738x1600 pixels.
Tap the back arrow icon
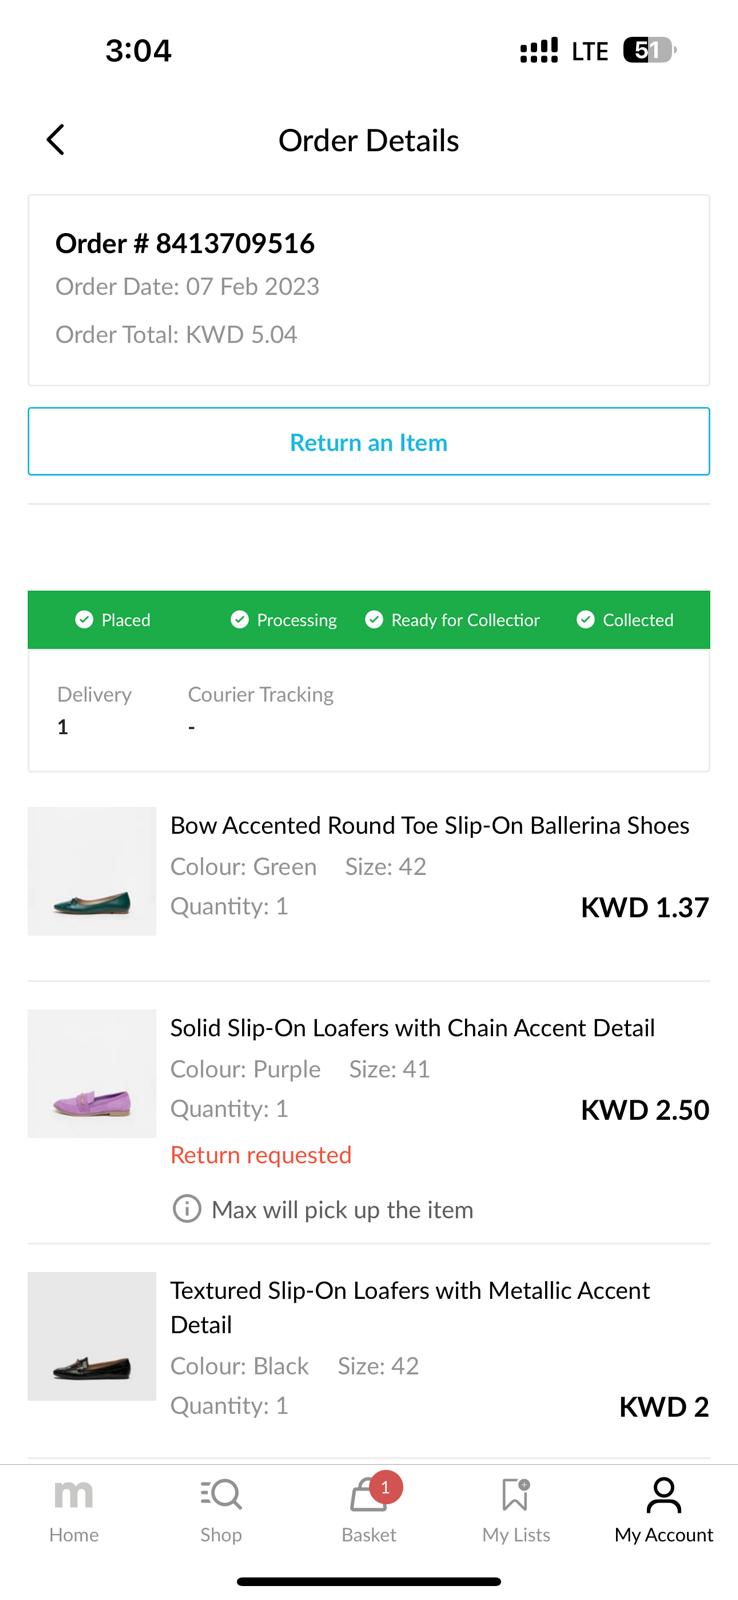point(56,140)
